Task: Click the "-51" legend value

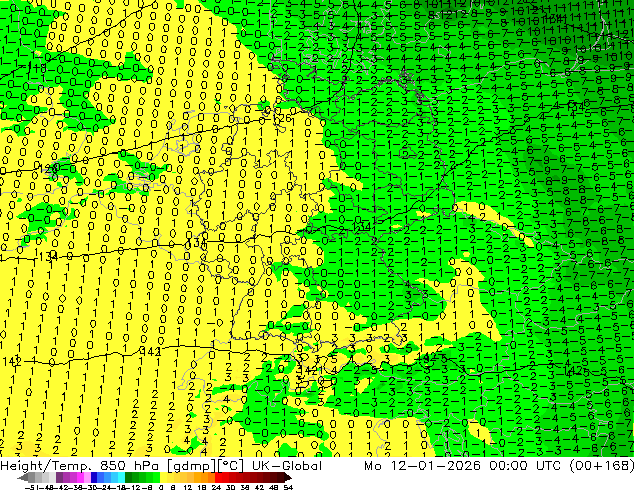Action: tap(31, 487)
